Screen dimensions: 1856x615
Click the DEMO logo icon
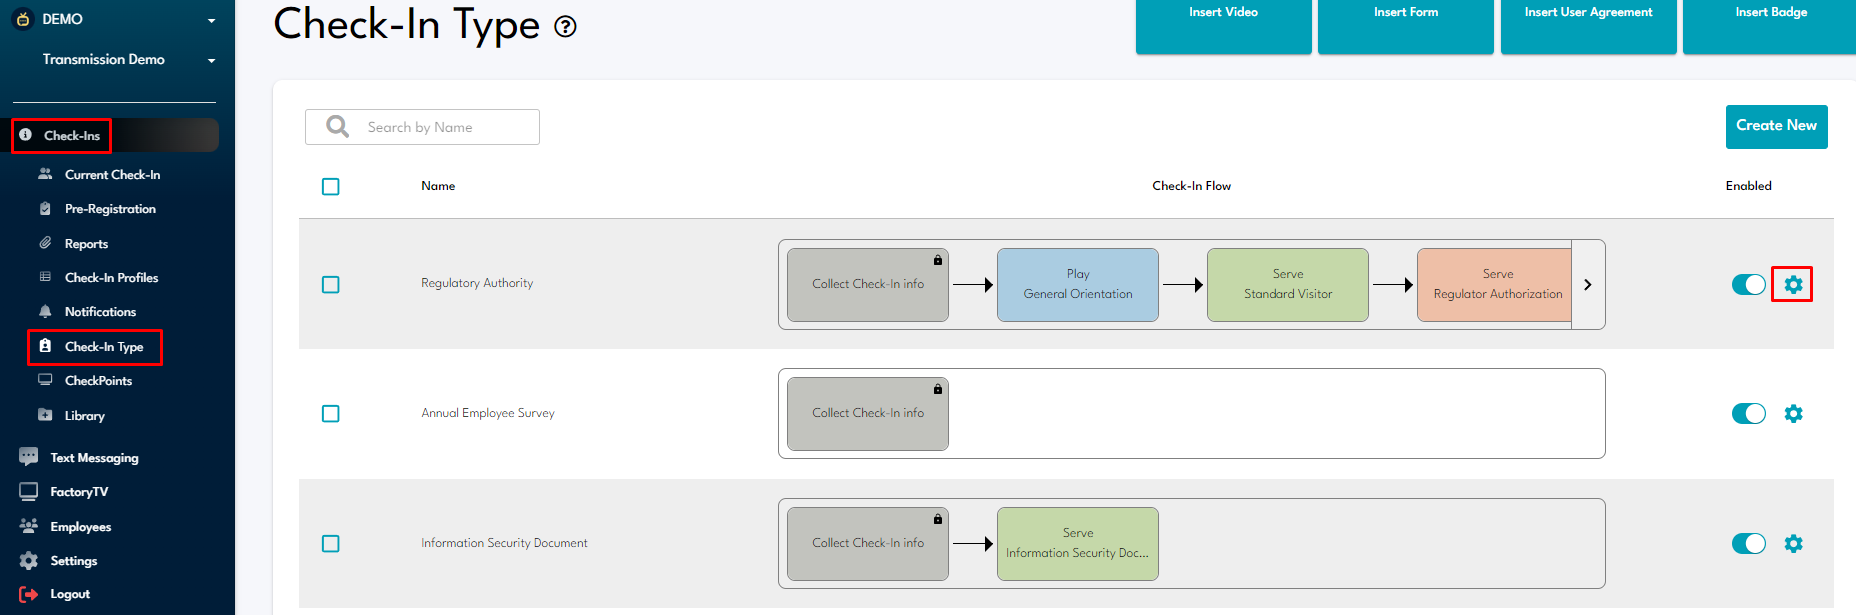(x=22, y=19)
